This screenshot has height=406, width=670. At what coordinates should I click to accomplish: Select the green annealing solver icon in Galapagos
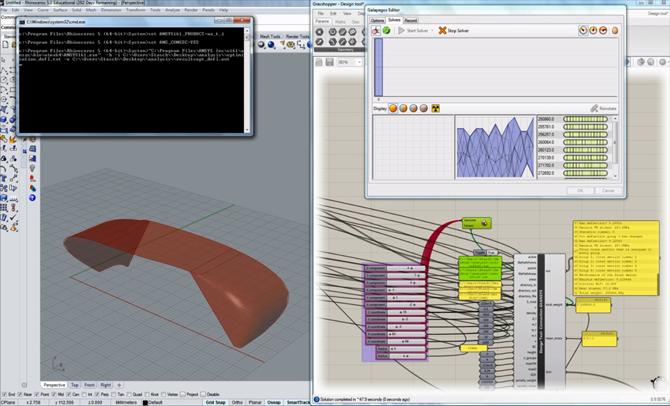click(x=386, y=30)
